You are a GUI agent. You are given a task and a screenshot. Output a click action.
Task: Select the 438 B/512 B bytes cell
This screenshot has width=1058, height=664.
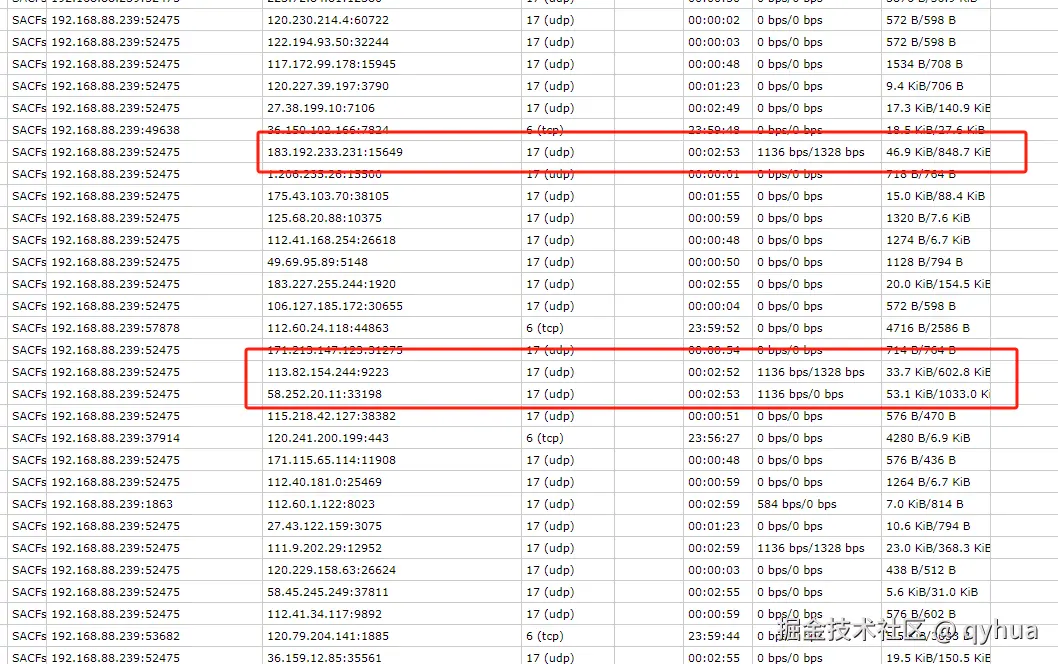tap(921, 570)
